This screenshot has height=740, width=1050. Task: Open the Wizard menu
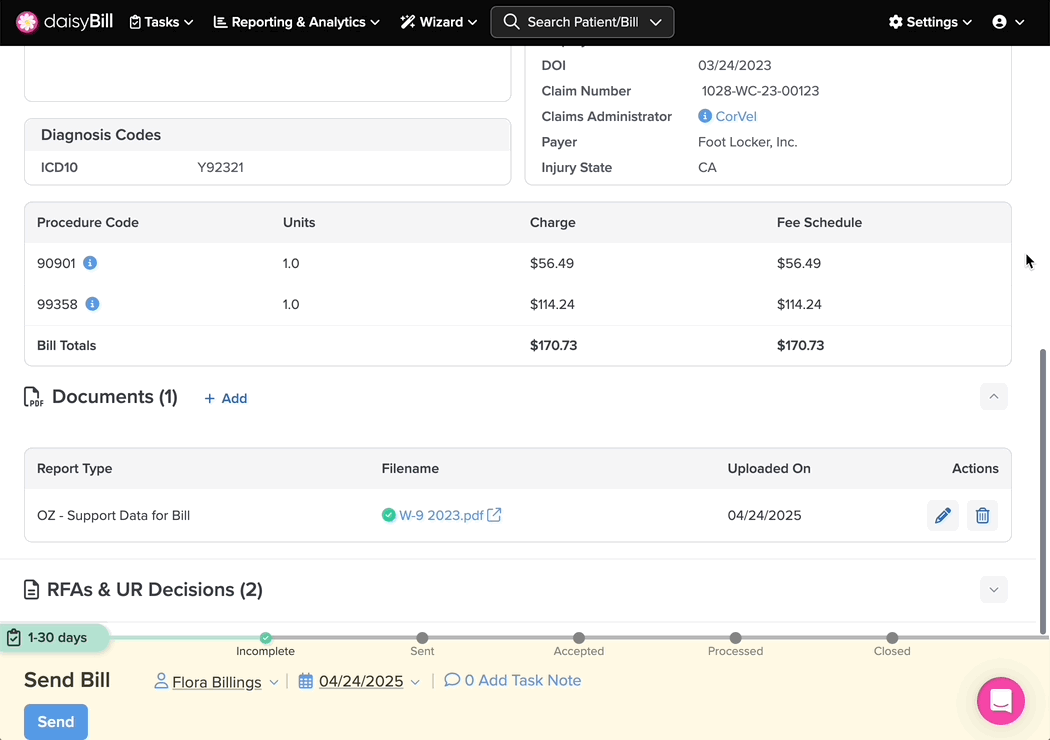click(x=439, y=22)
